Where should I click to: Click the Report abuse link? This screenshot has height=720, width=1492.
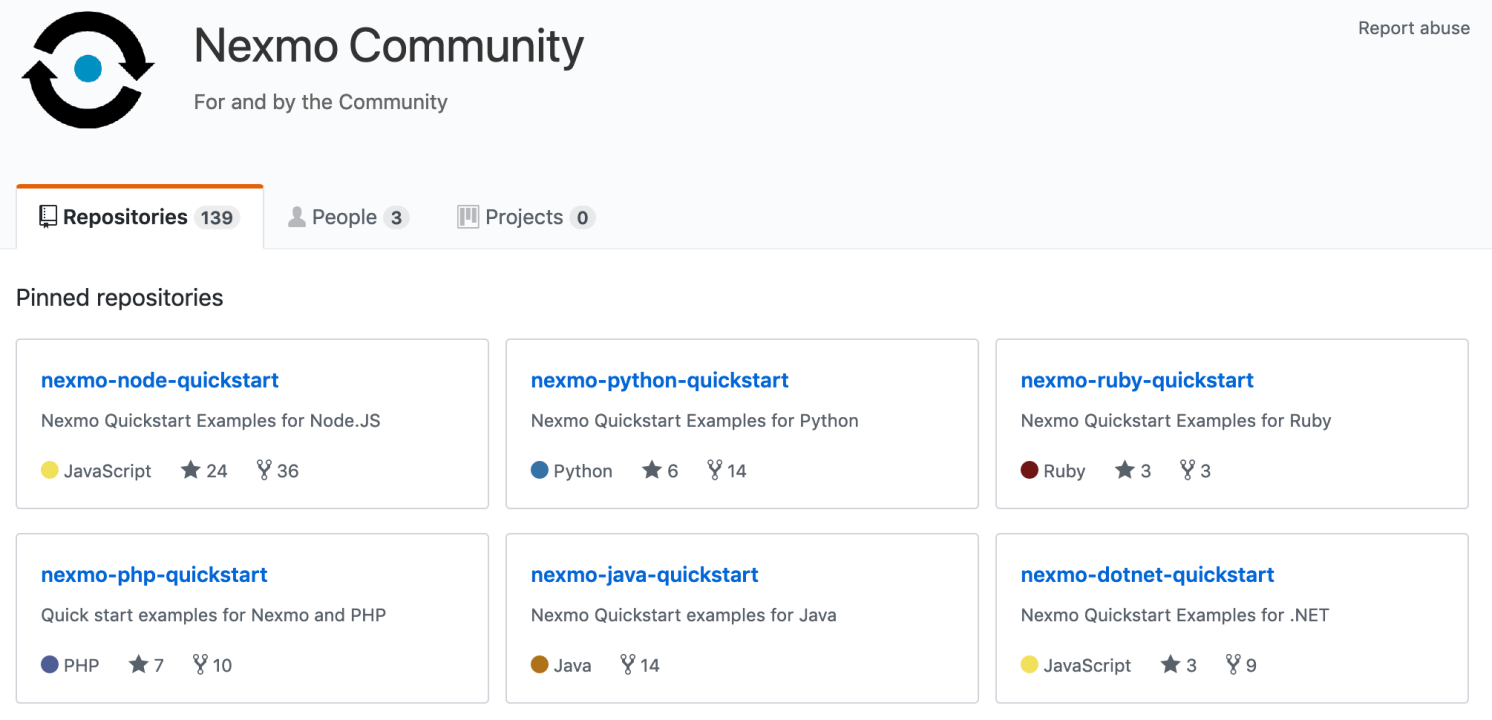[1413, 28]
